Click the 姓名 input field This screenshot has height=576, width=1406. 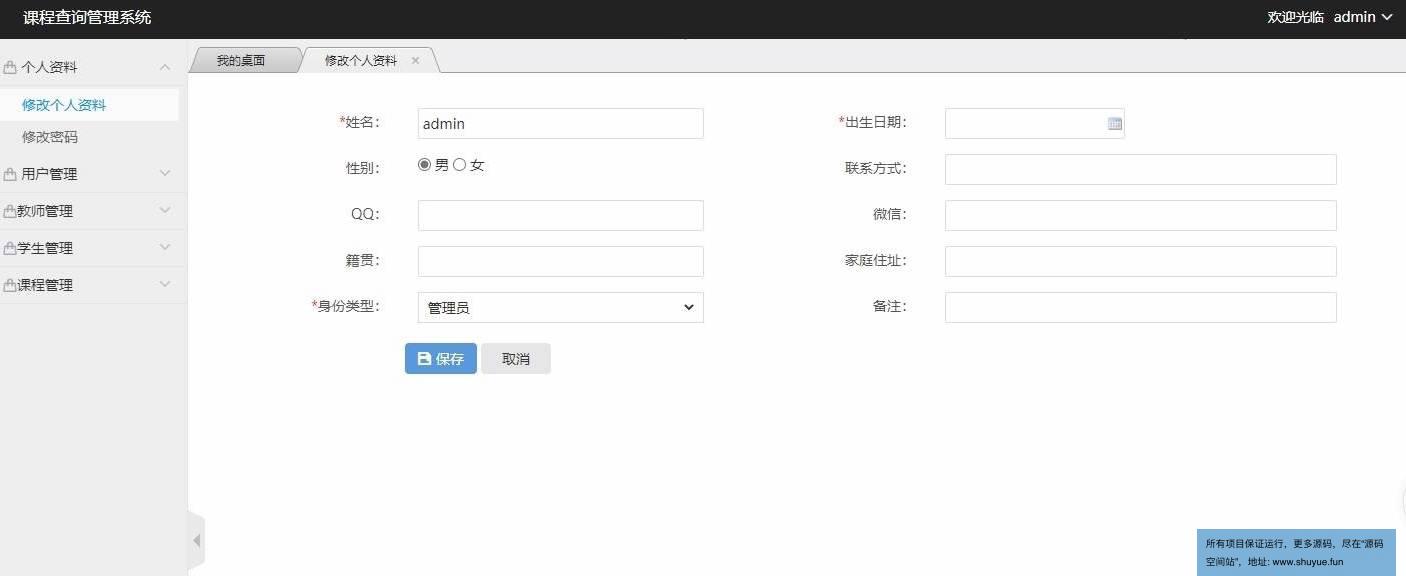(560, 124)
